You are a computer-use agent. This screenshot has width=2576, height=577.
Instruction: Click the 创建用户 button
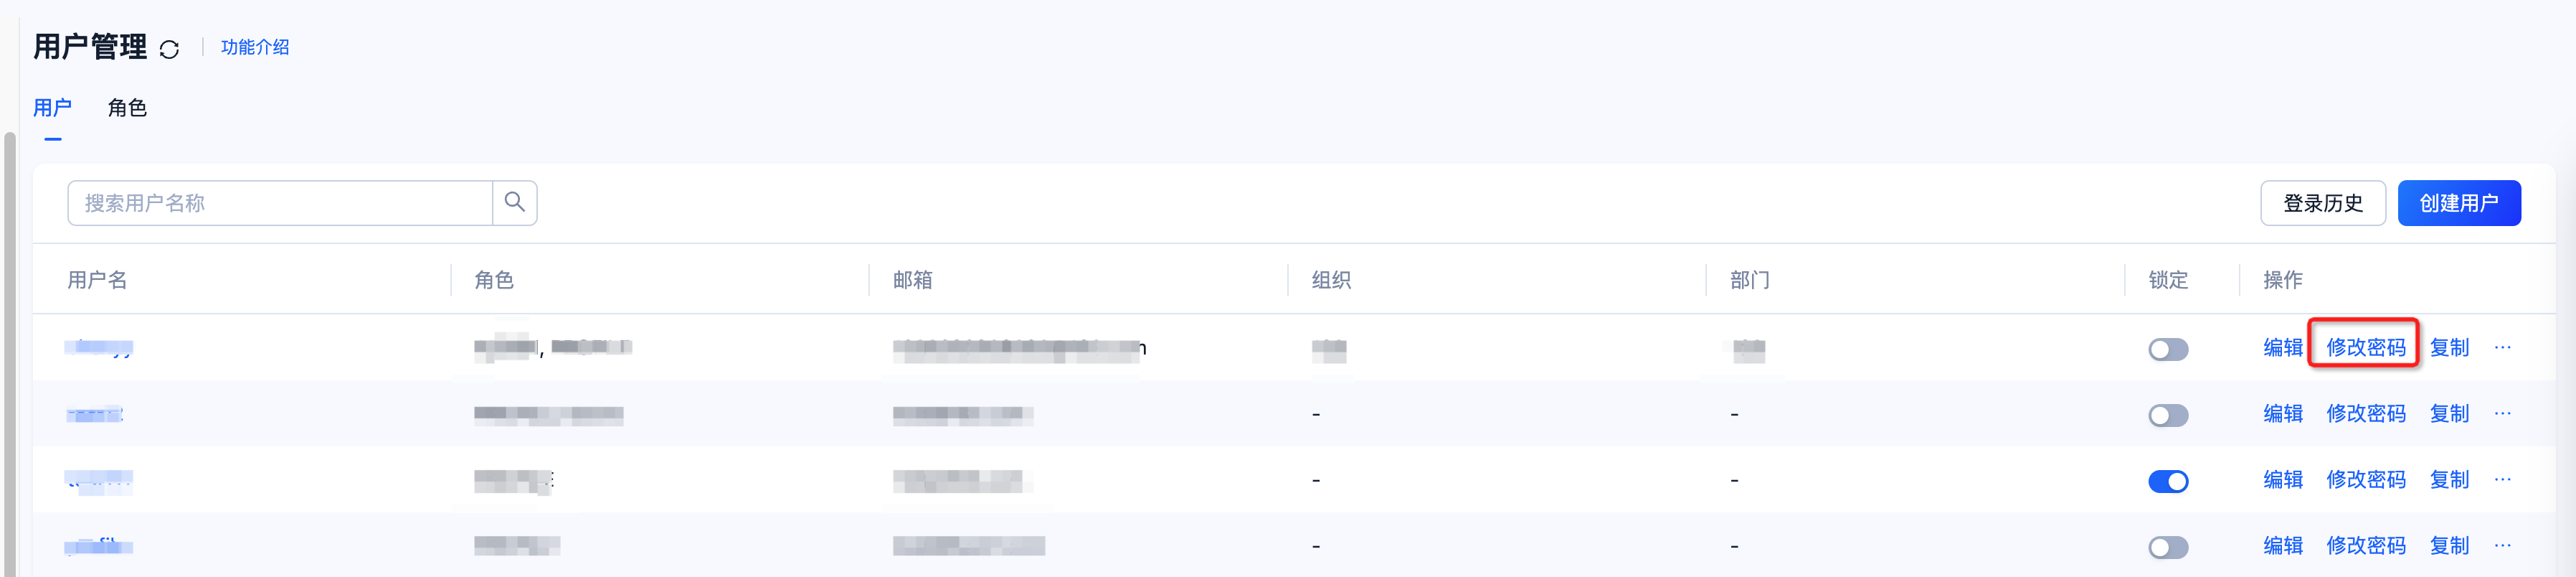pos(2458,203)
